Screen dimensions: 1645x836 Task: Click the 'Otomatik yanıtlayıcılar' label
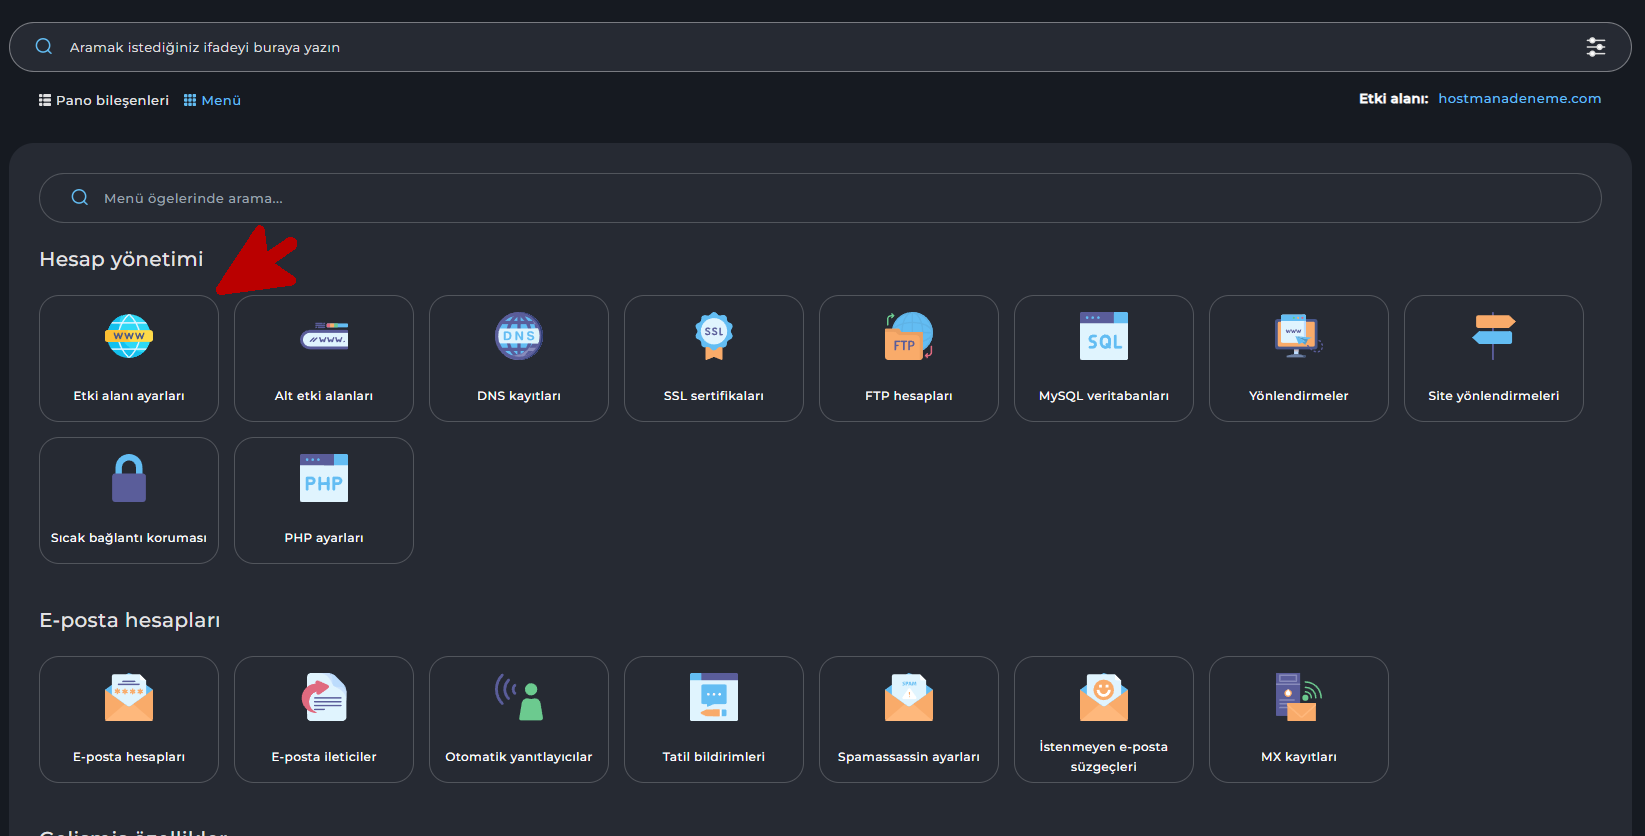point(519,757)
